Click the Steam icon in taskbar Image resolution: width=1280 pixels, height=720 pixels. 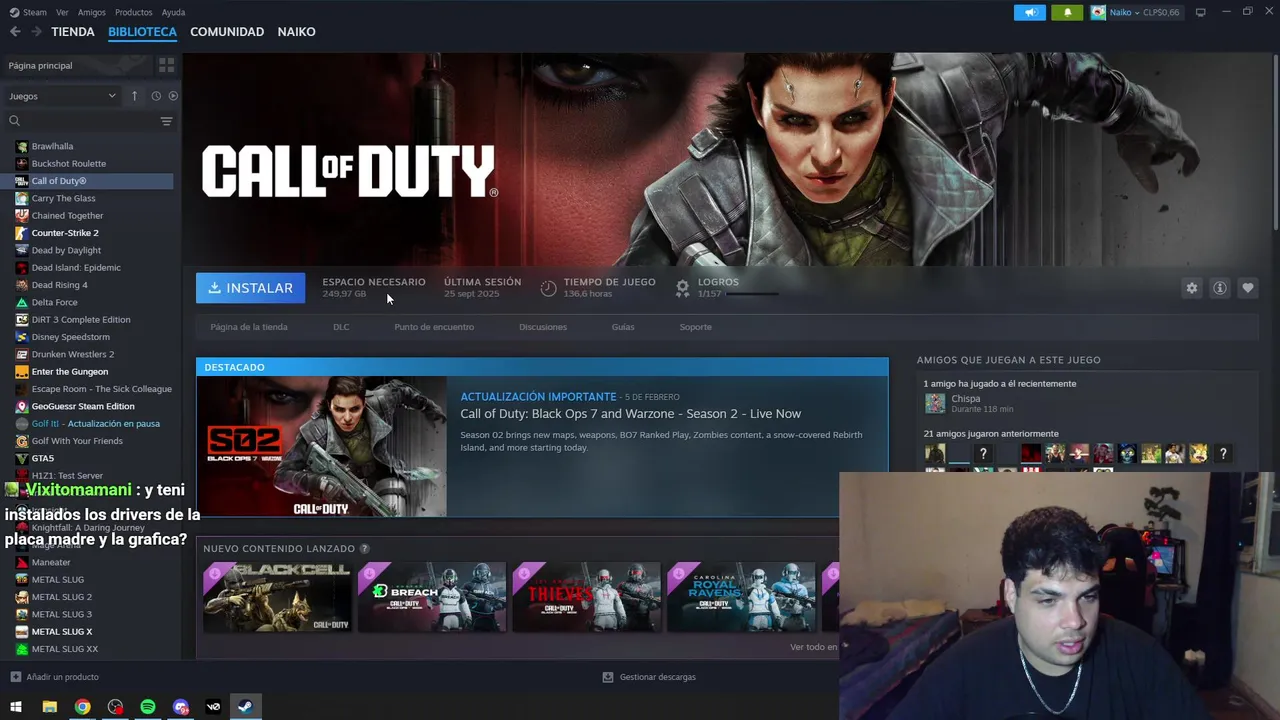coord(245,707)
